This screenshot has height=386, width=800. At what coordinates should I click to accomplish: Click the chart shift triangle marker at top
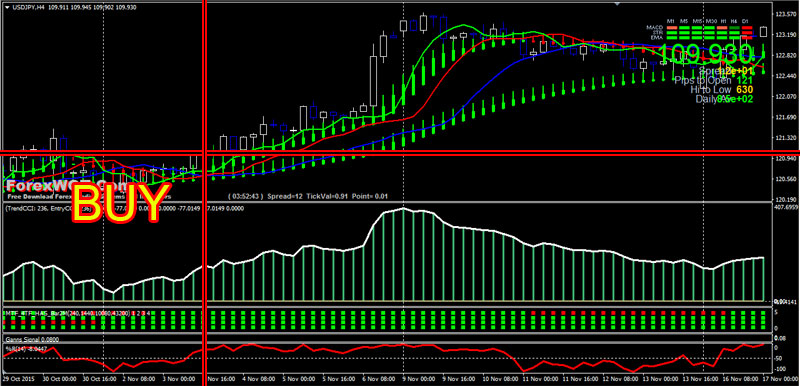pos(618,3)
